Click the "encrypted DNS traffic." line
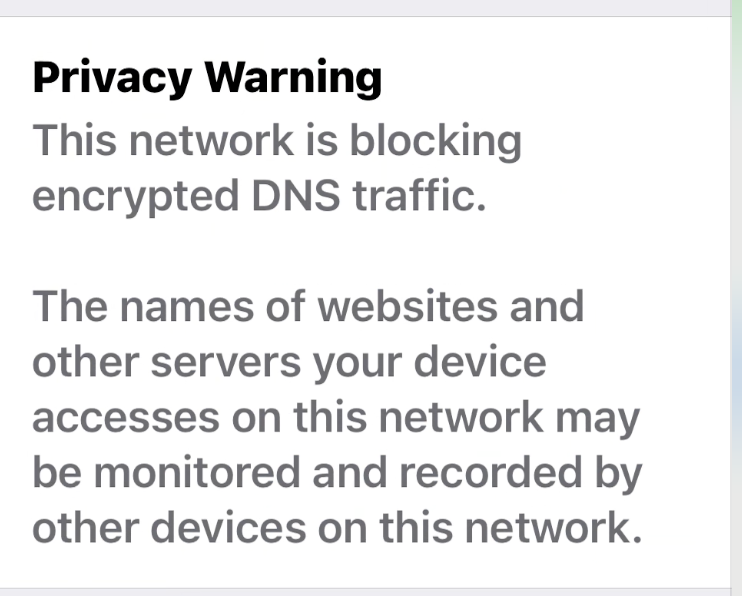This screenshot has width=742, height=596. pyautogui.click(x=259, y=196)
